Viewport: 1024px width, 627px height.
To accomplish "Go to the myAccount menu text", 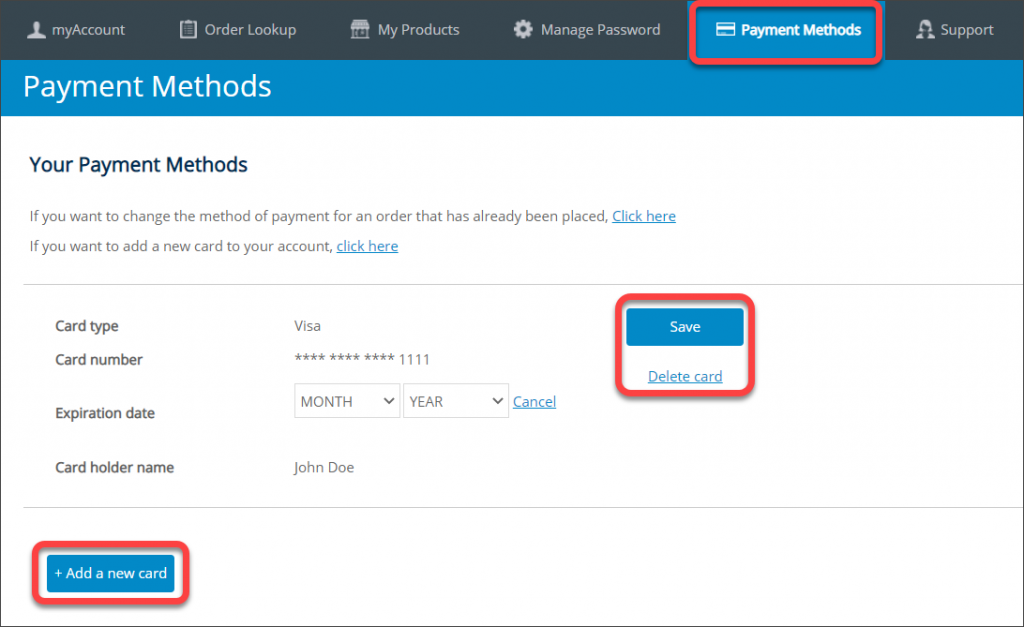I will click(x=88, y=30).
